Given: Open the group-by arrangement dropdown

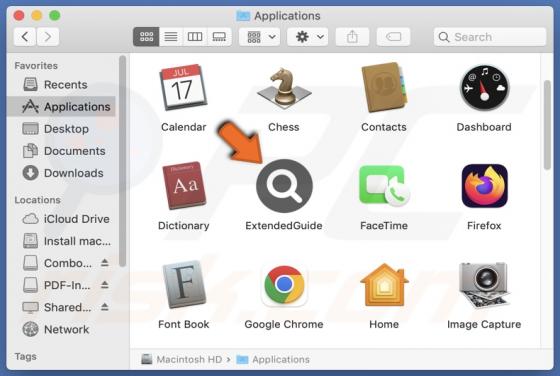Looking at the screenshot, I should 260,36.
